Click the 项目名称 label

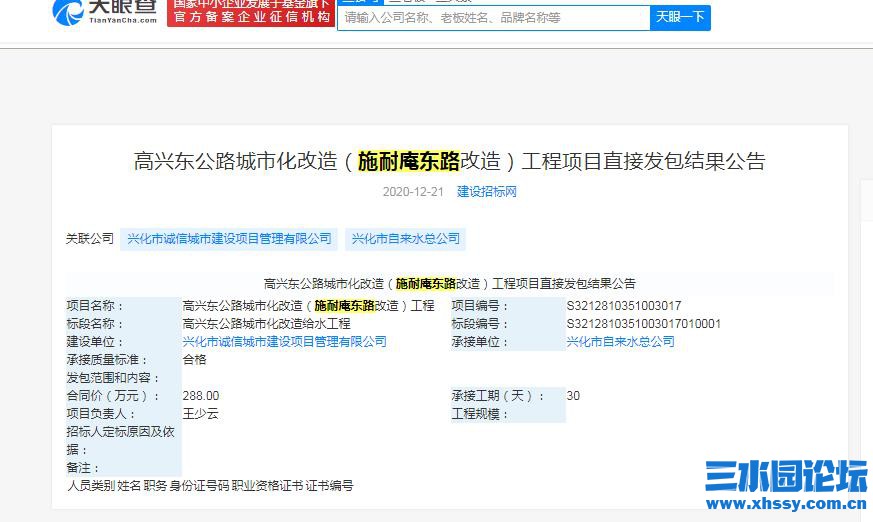tap(95, 306)
